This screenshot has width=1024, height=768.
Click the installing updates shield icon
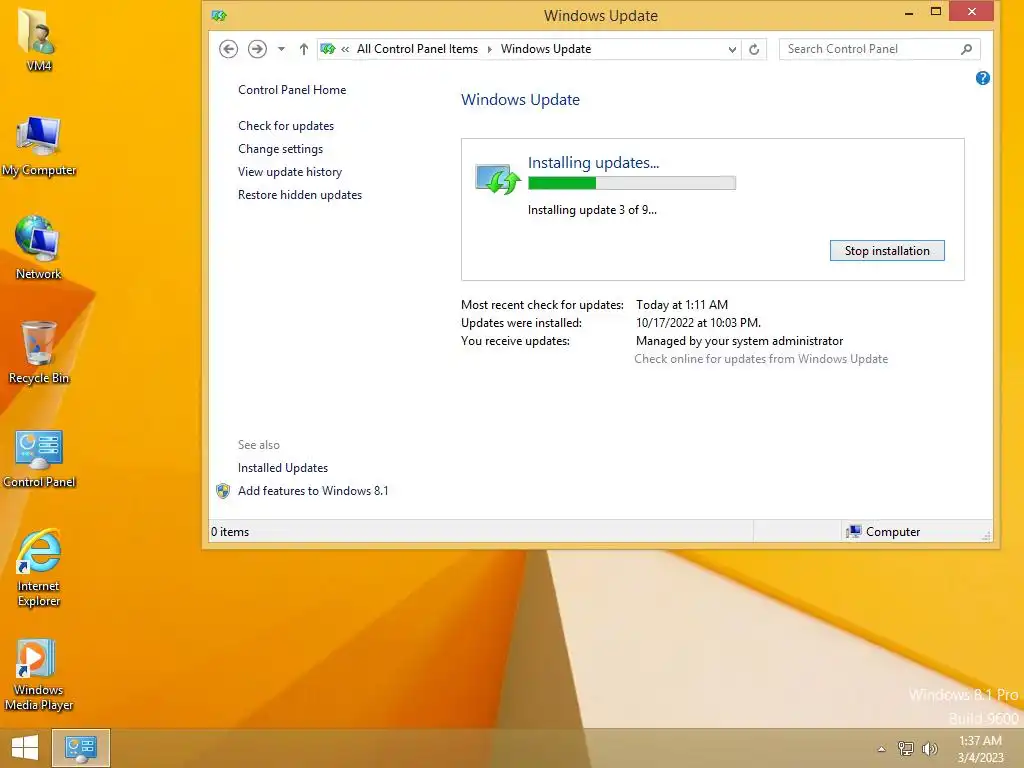tap(498, 180)
